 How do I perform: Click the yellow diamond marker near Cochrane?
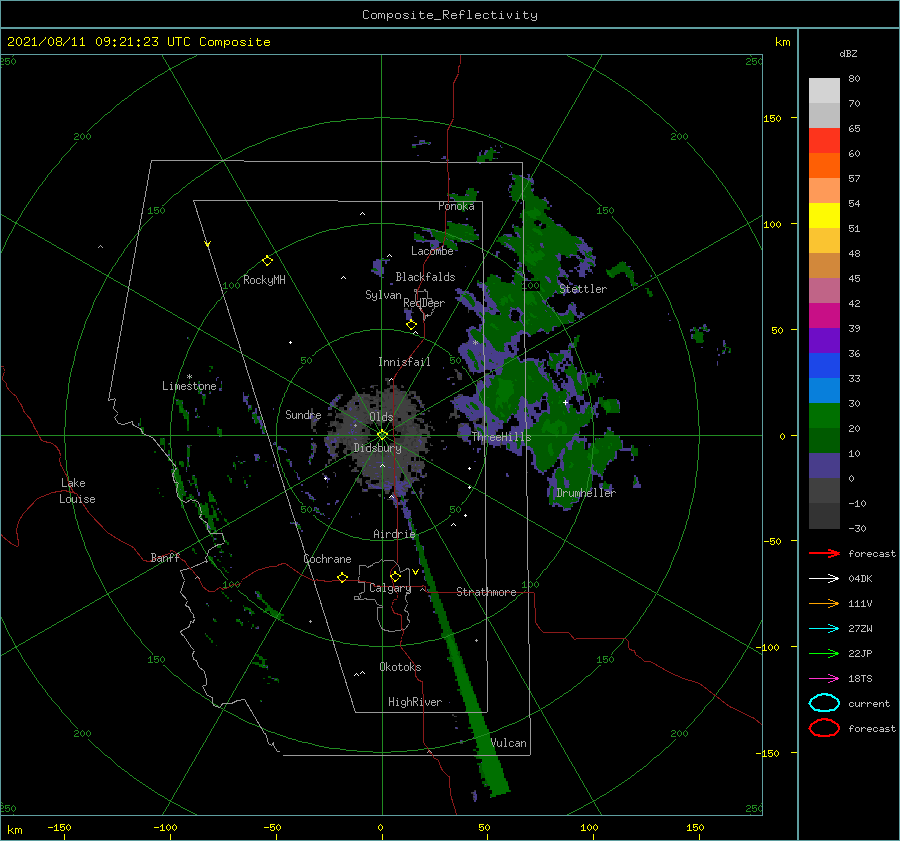coord(342,577)
